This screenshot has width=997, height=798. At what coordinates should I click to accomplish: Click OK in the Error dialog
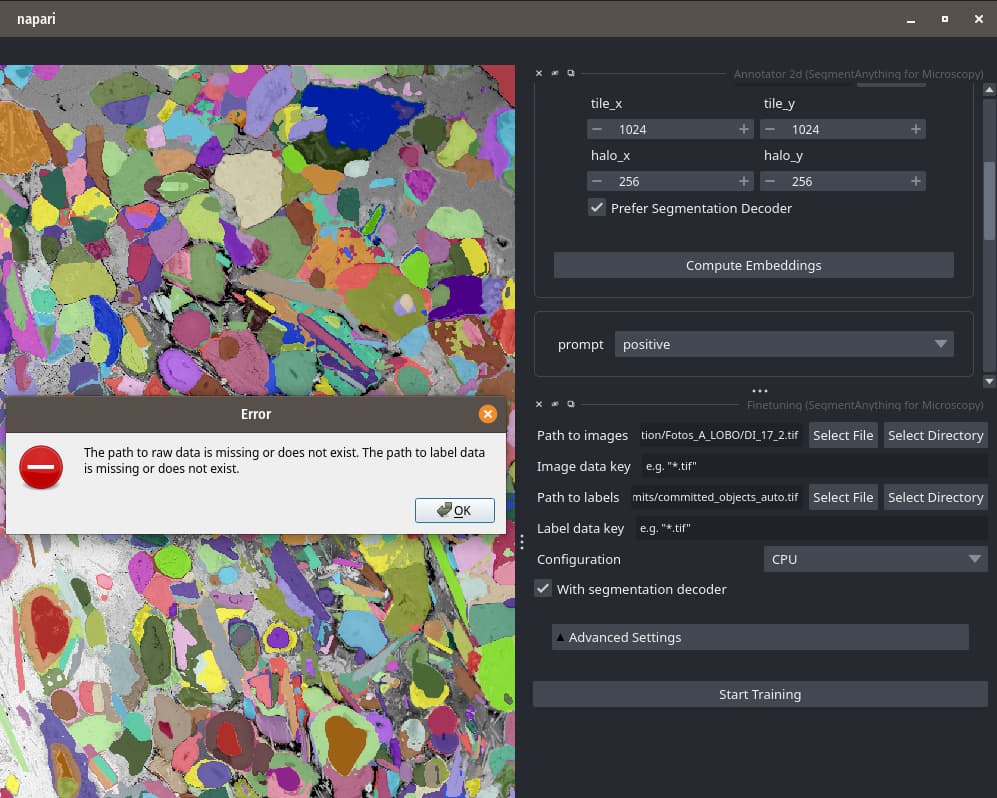tap(455, 510)
